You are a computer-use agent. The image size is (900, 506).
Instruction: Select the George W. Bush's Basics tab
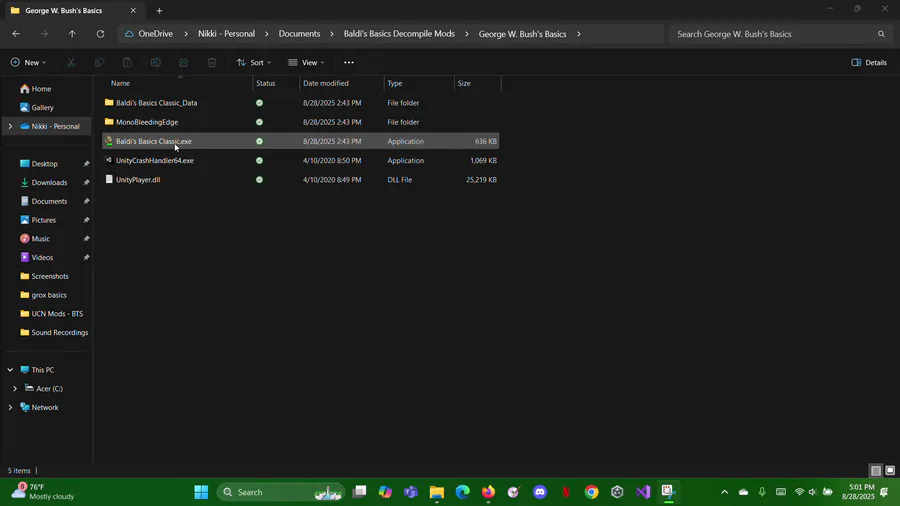pyautogui.click(x=73, y=10)
